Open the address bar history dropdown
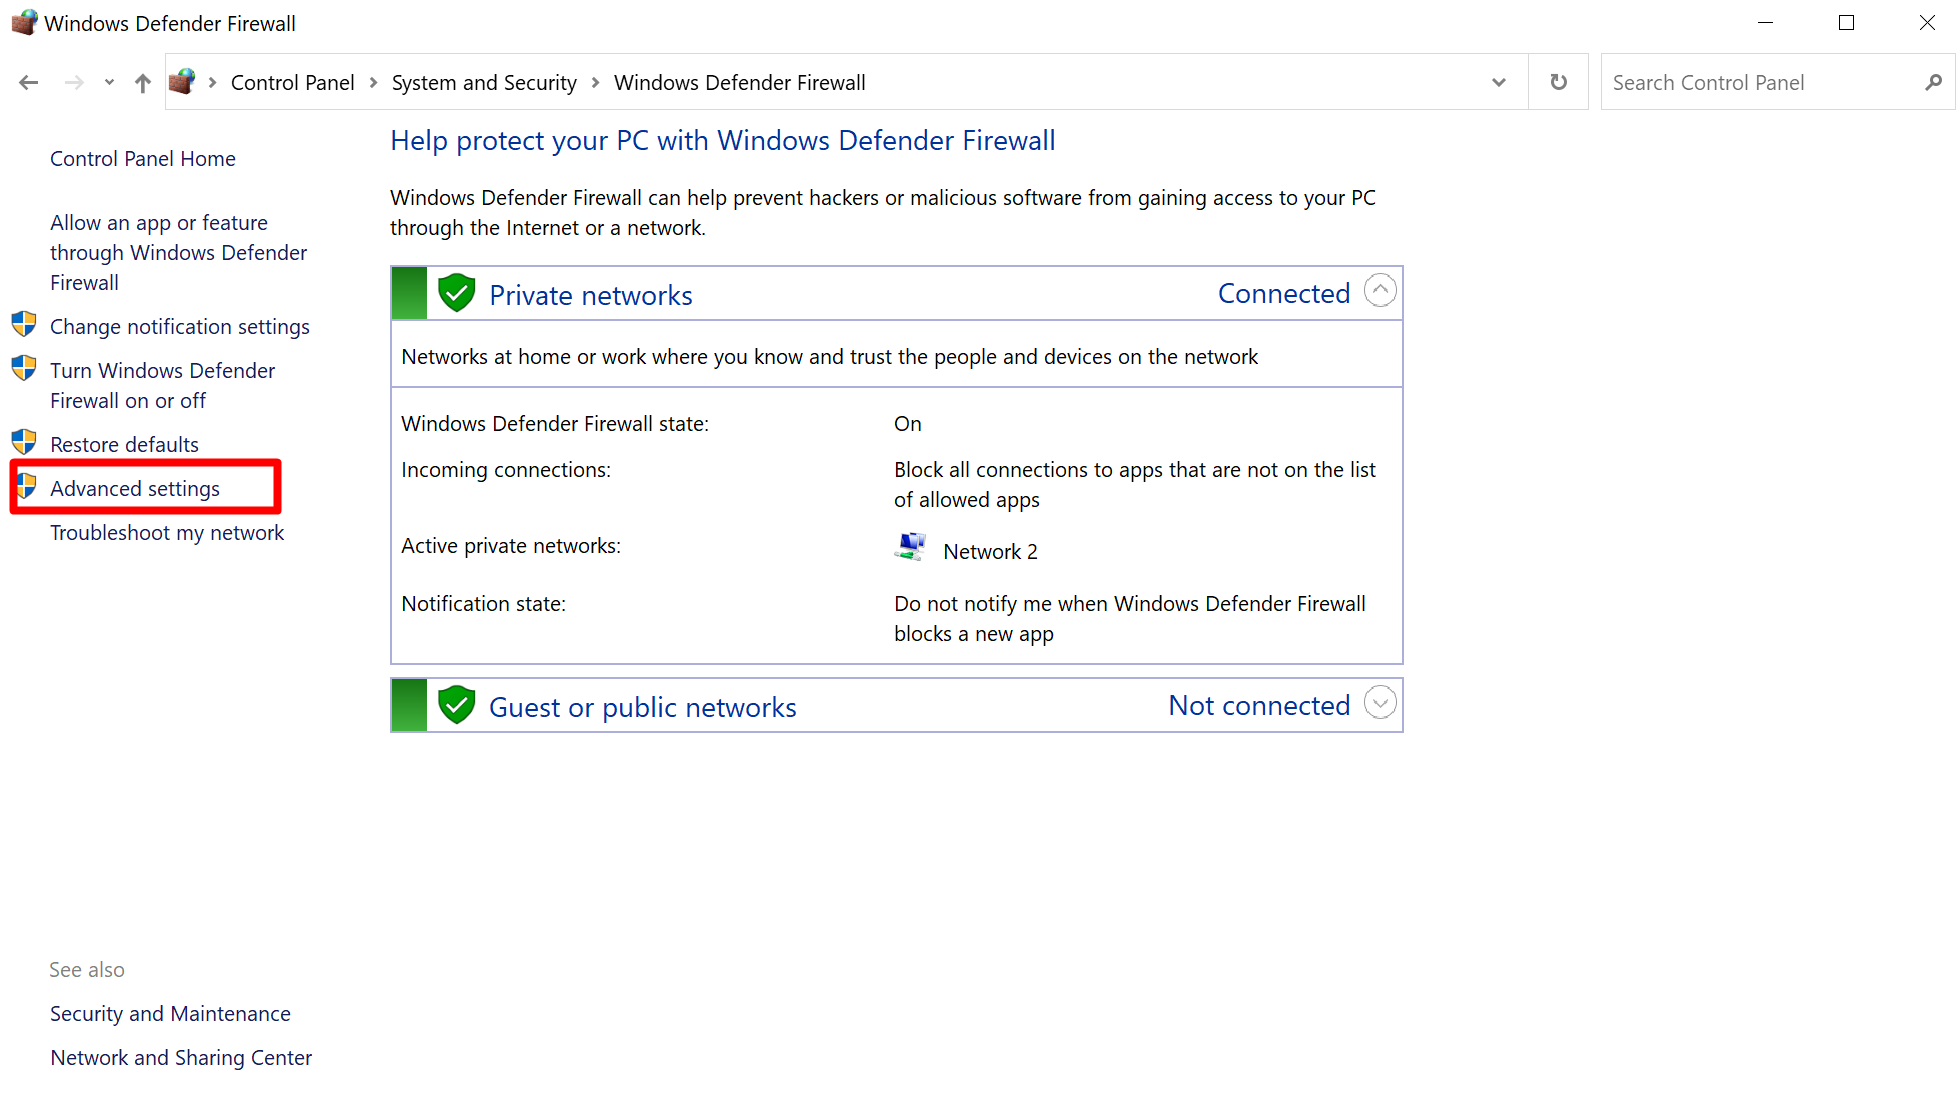 pos(1498,83)
